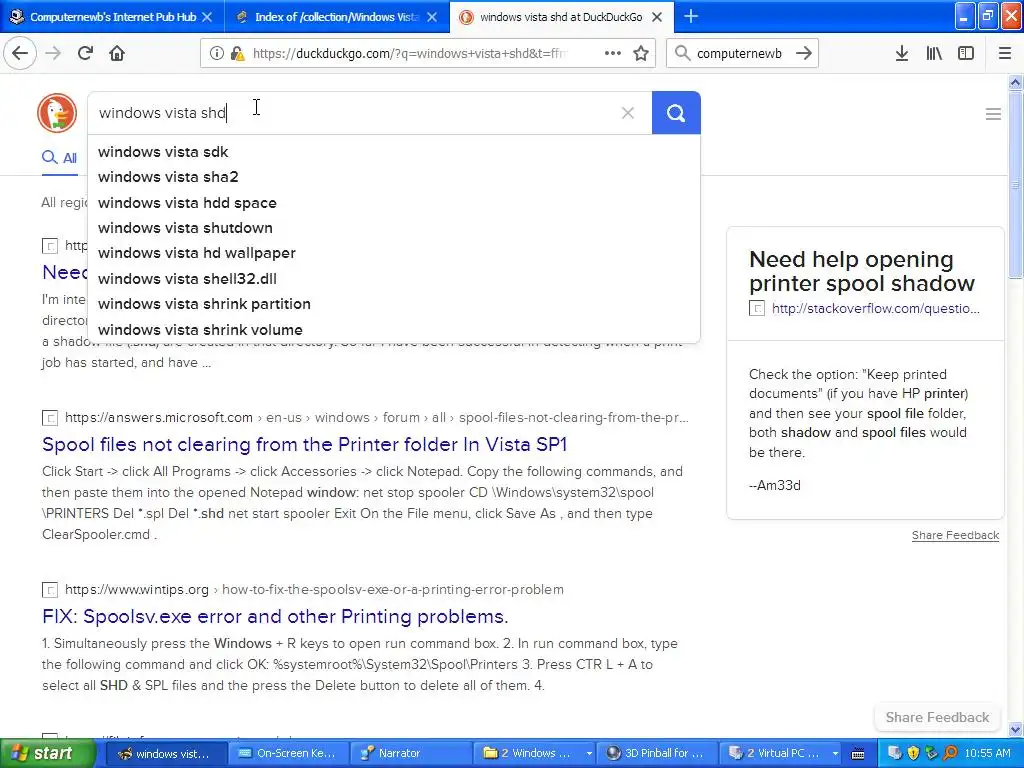This screenshot has width=1024, height=768.
Task: Close the Index of collection tab
Action: [x=432, y=17]
